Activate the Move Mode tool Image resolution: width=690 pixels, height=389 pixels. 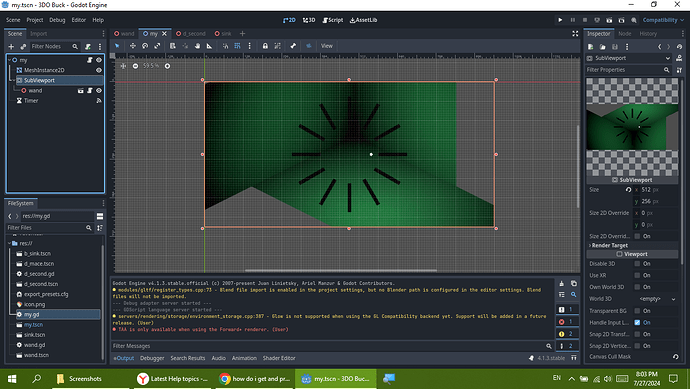(x=132, y=46)
